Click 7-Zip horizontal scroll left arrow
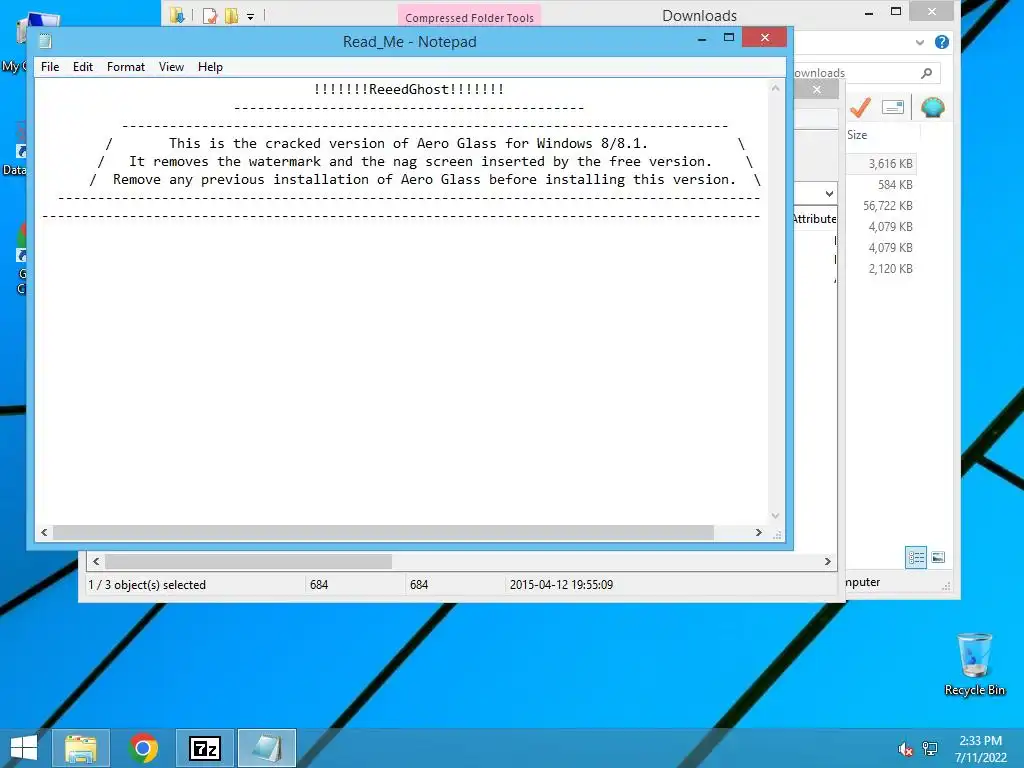The image size is (1024, 768). [96, 561]
